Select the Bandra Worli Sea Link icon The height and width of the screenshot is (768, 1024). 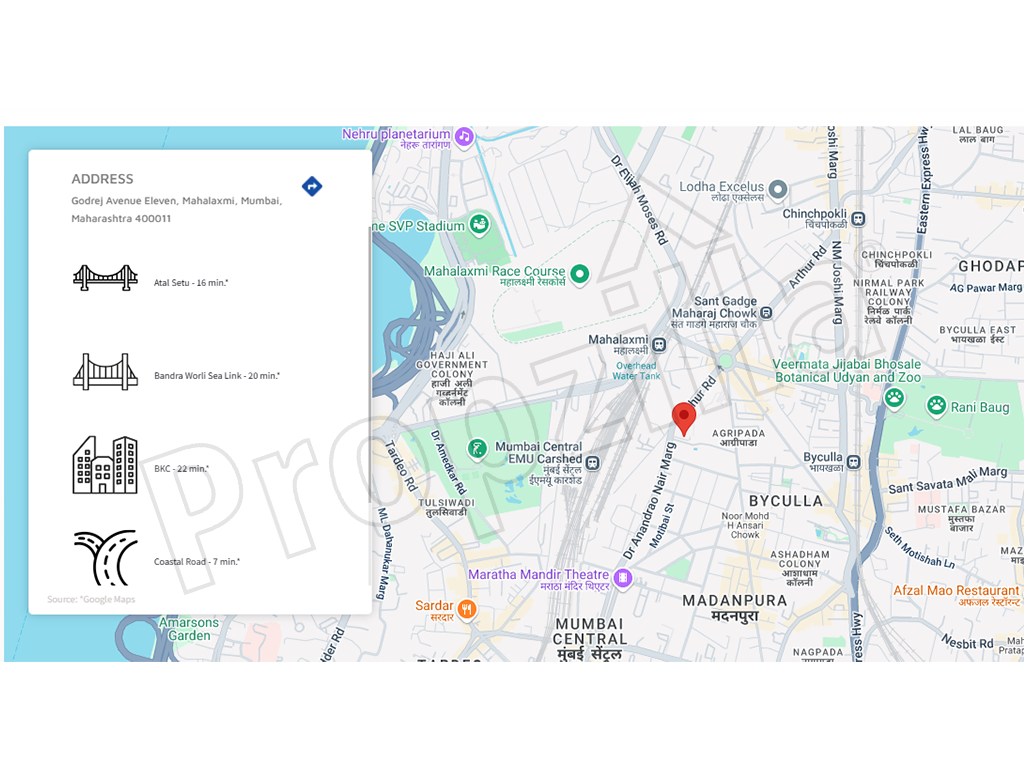click(x=105, y=372)
